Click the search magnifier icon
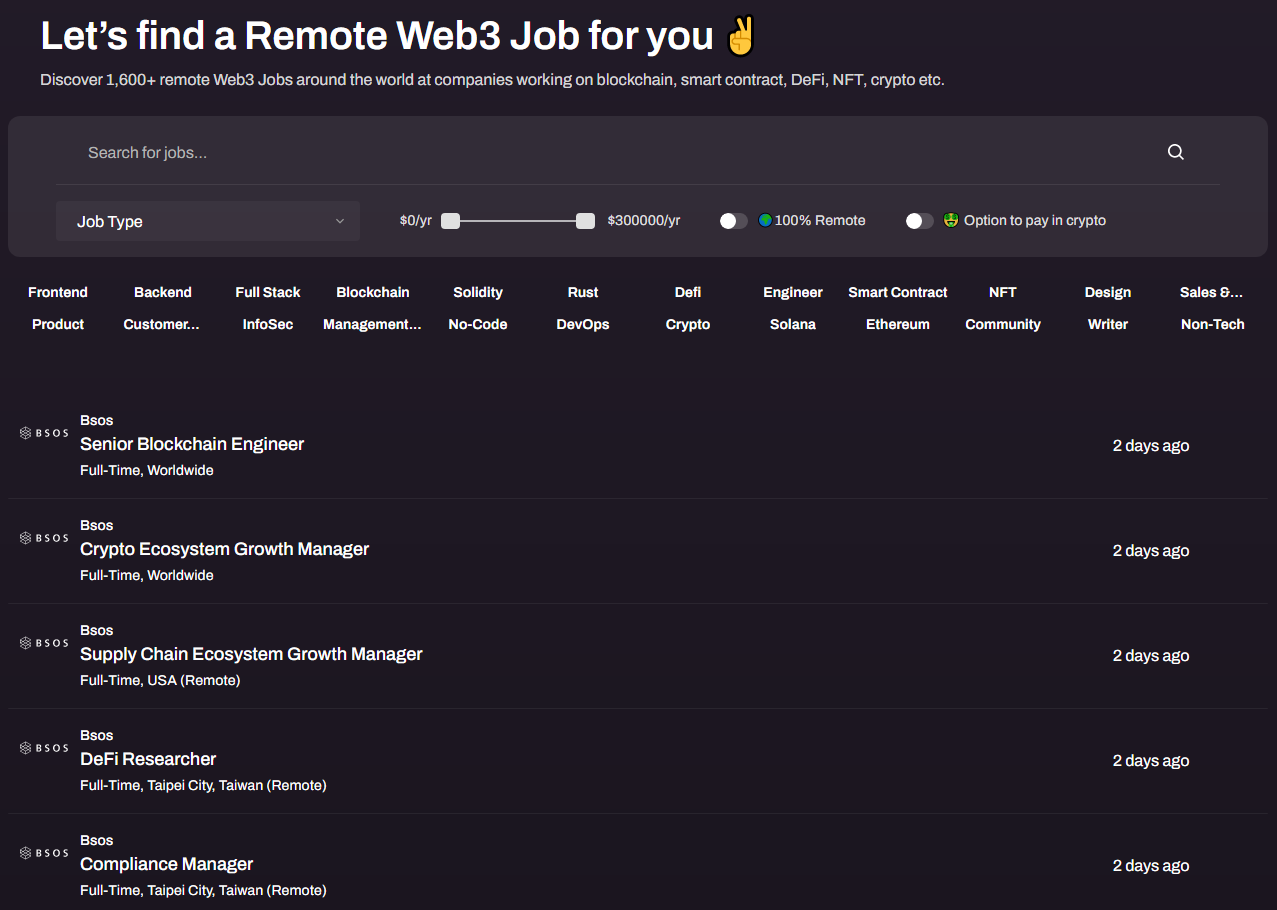This screenshot has height=910, width=1277. [x=1176, y=152]
